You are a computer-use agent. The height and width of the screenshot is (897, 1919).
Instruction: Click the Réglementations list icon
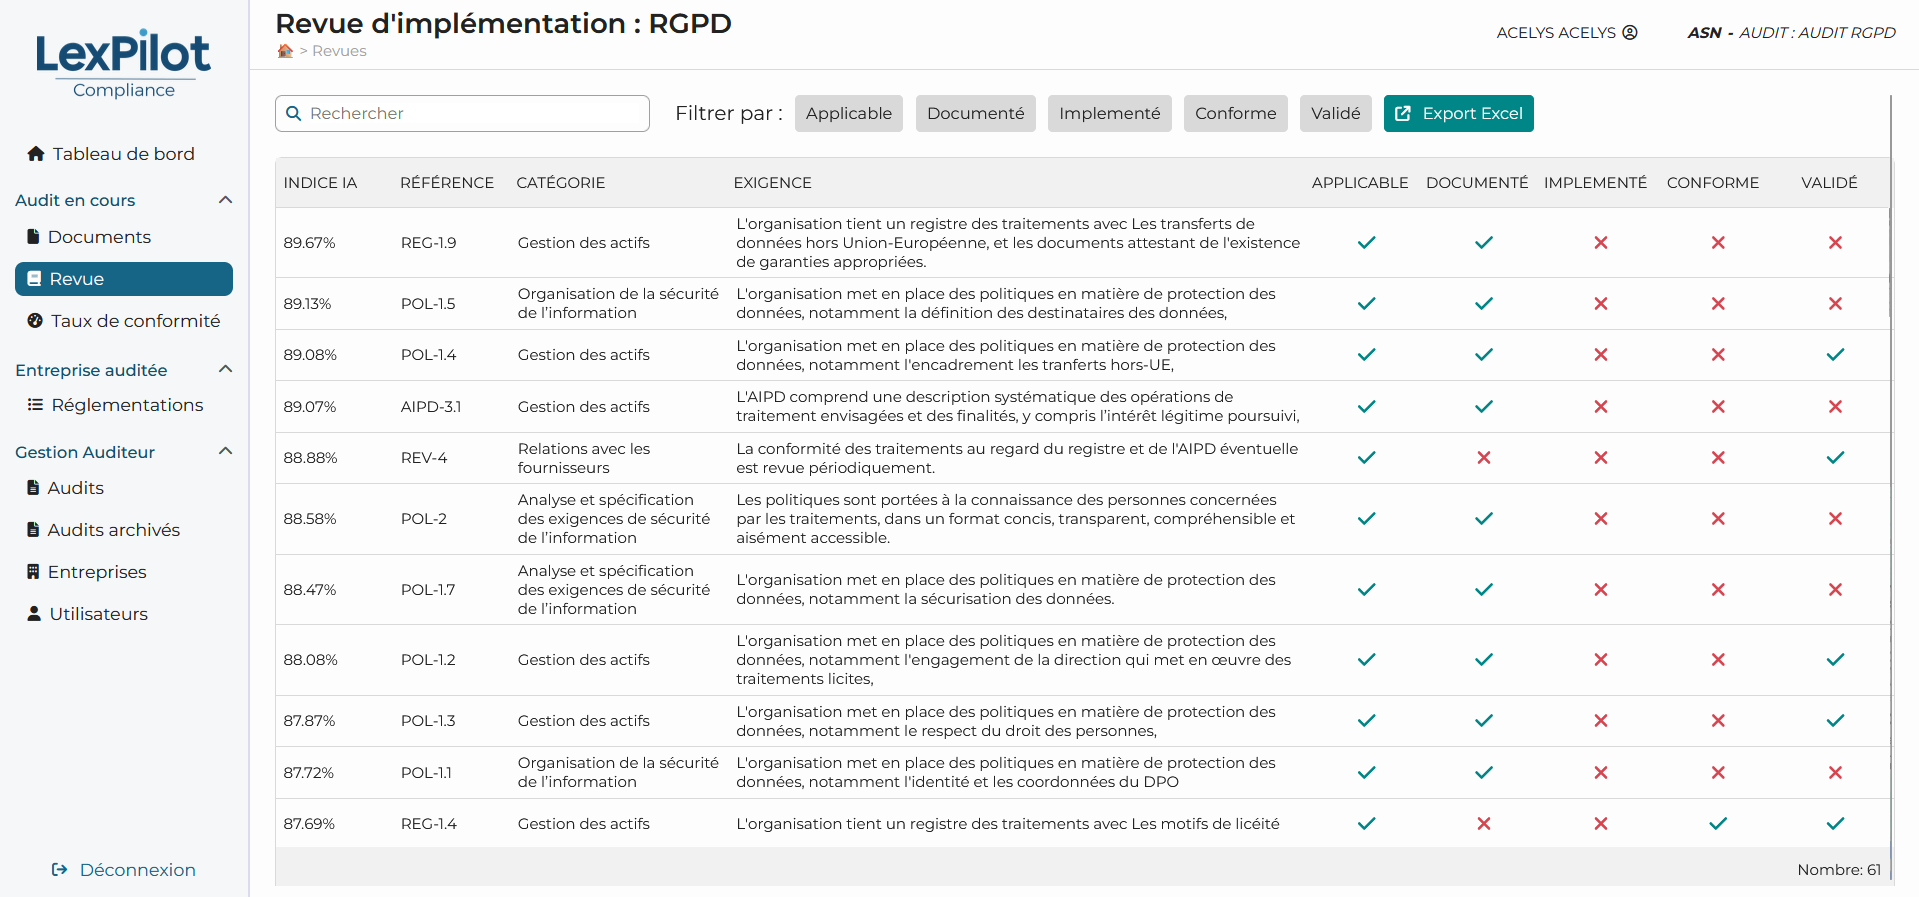coord(35,405)
